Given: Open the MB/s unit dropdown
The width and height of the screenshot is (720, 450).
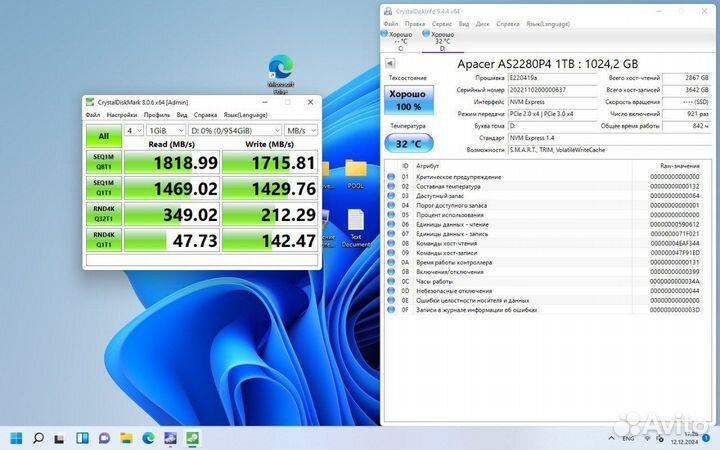Looking at the screenshot, I should pyautogui.click(x=301, y=131).
